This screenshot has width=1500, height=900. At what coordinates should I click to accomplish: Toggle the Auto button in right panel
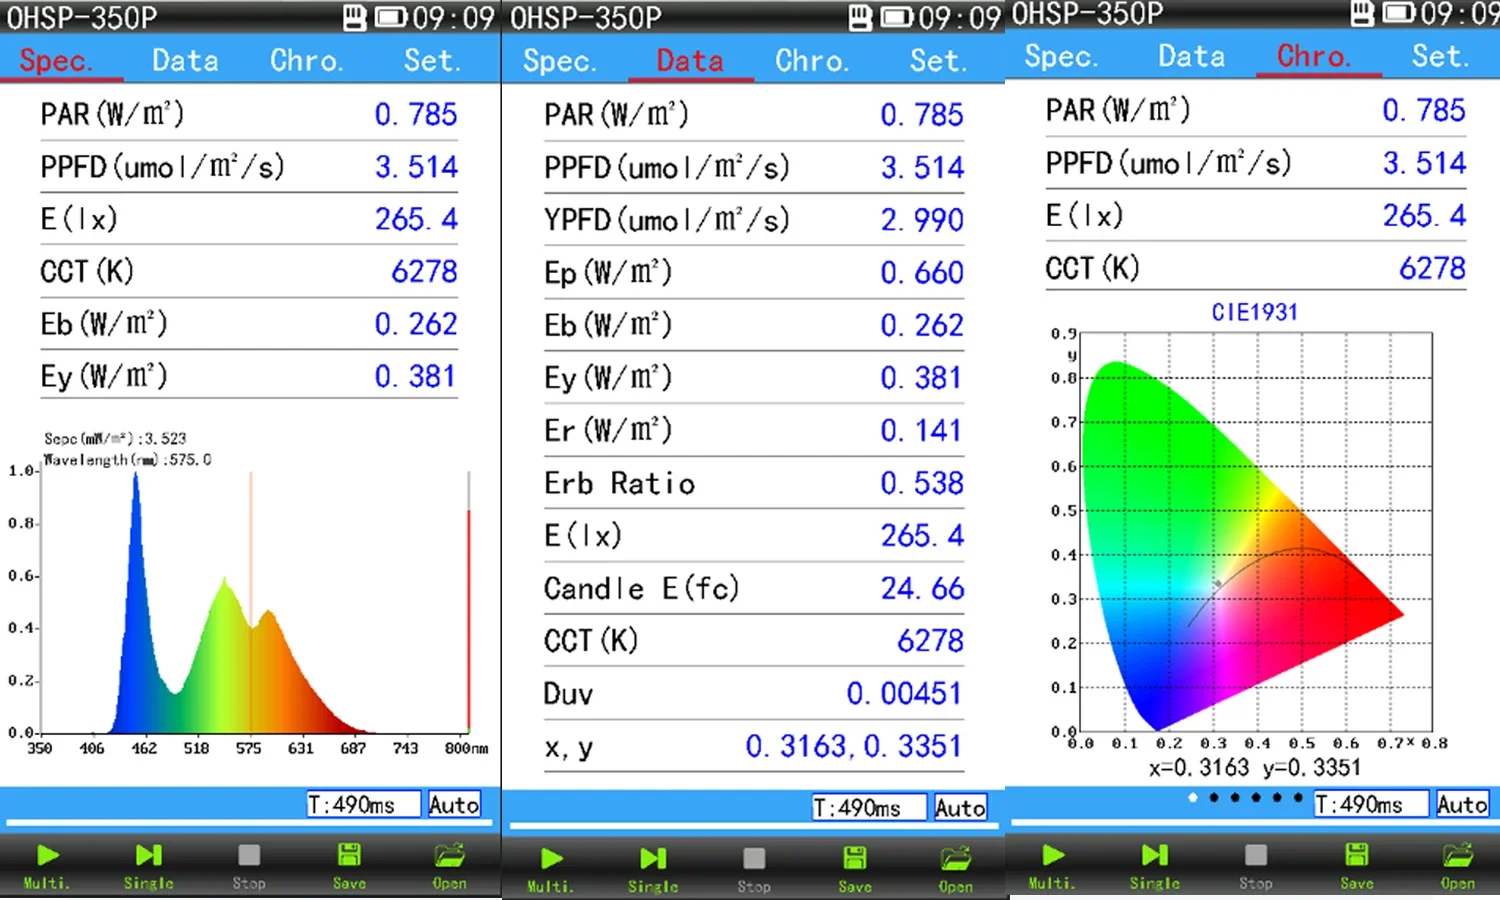pyautogui.click(x=1462, y=804)
